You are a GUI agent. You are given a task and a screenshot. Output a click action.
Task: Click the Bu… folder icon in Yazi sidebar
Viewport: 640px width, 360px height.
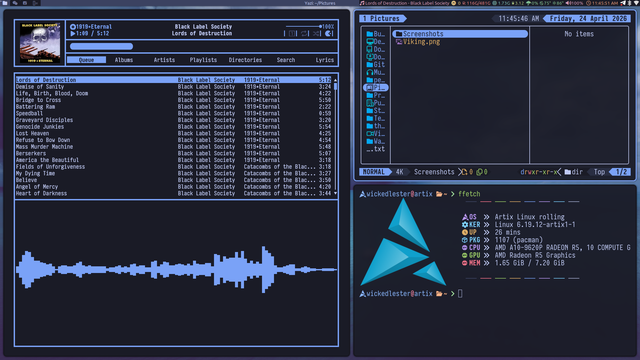[369, 34]
